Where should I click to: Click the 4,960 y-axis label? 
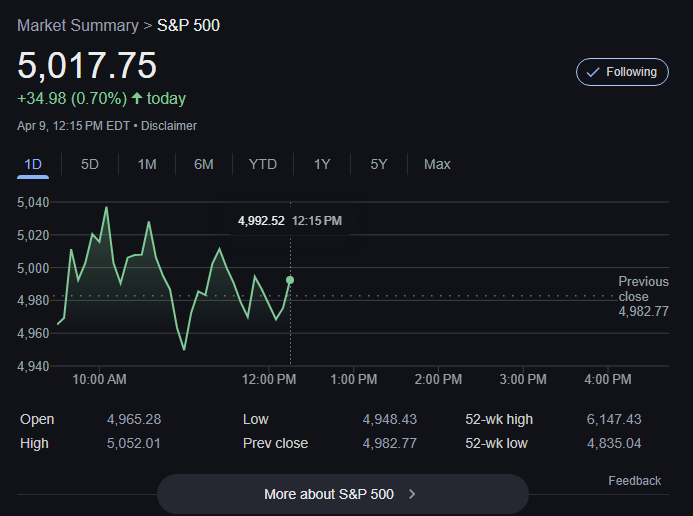tap(33, 334)
